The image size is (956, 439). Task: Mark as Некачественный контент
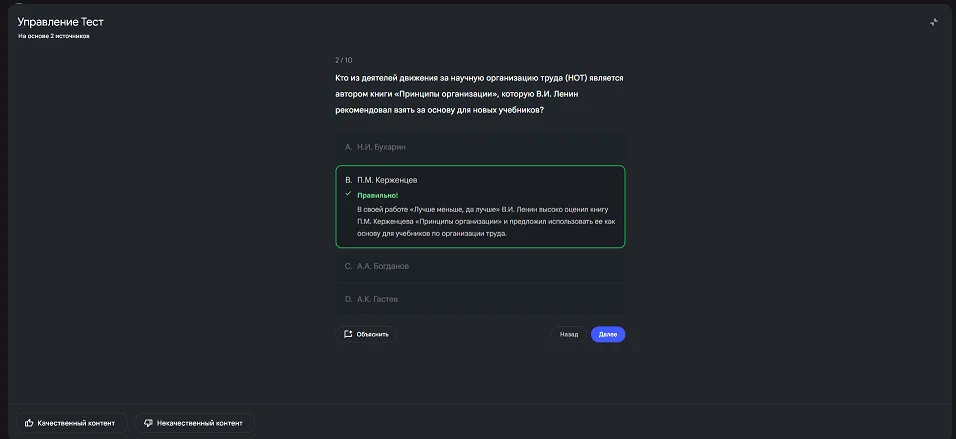point(194,423)
